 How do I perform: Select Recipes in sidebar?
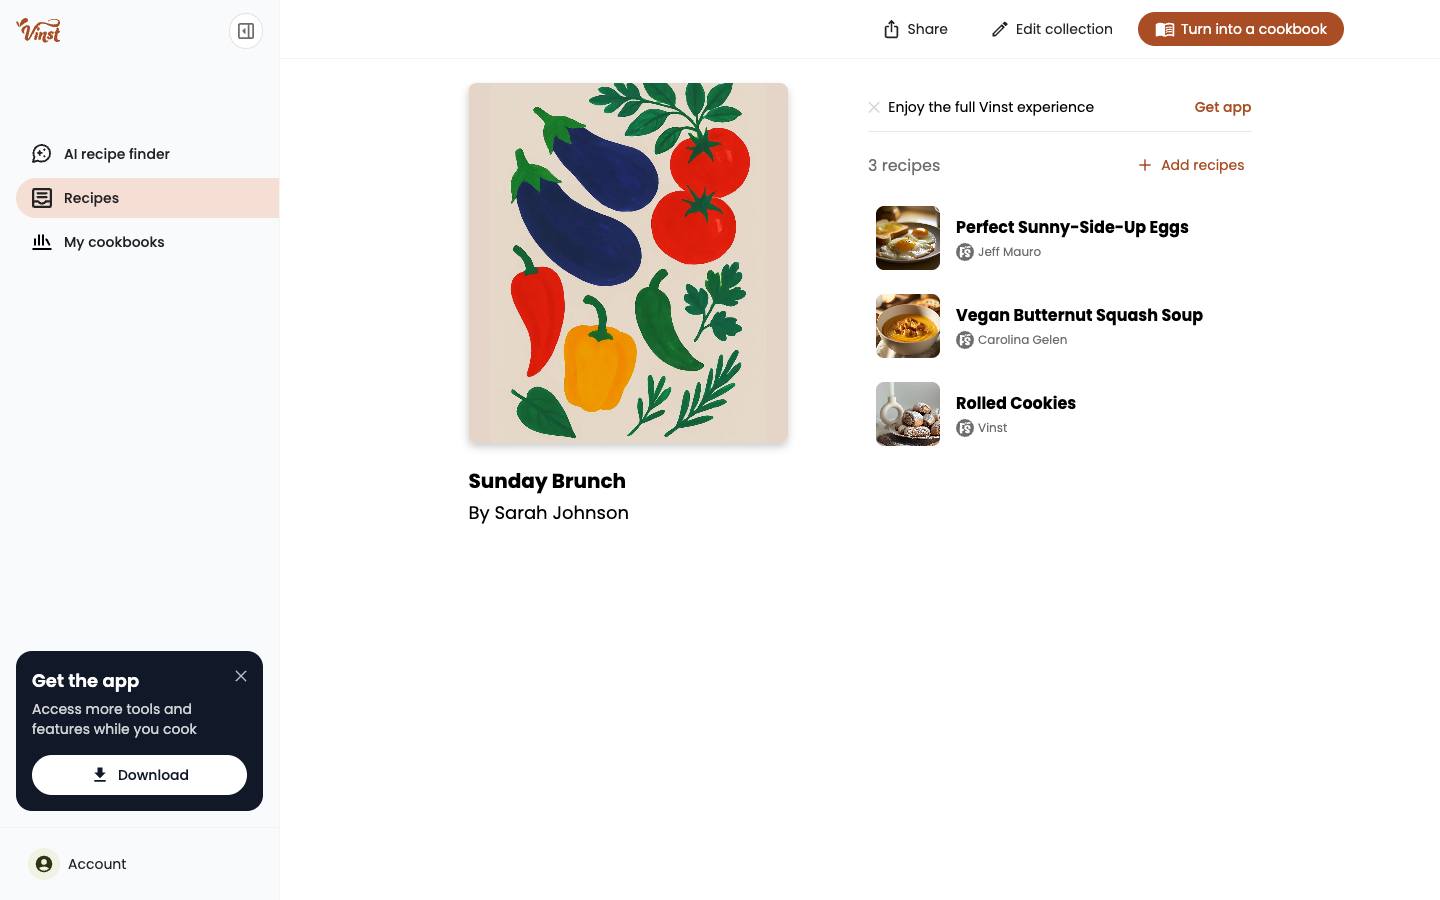coord(147,198)
